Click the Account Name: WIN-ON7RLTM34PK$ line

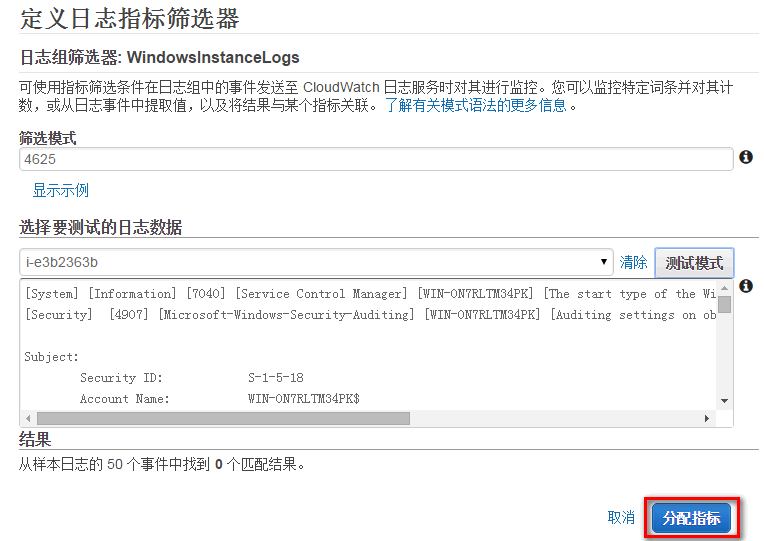220,399
